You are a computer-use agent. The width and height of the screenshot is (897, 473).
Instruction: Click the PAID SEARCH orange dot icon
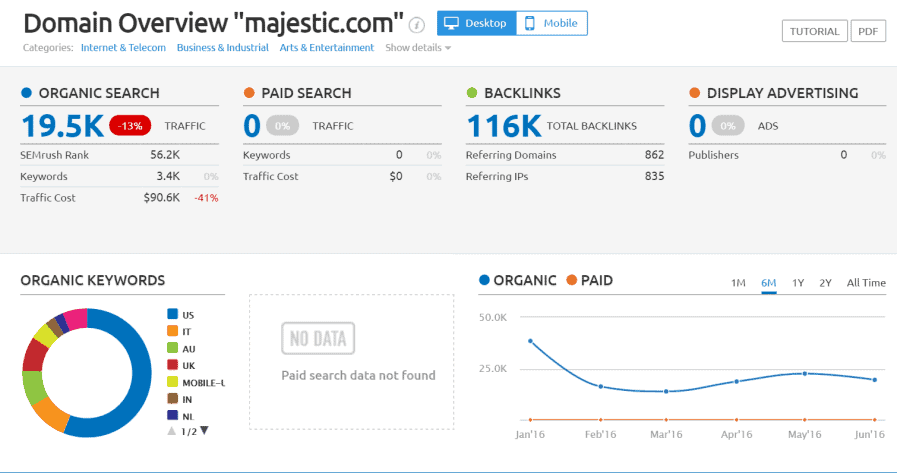(249, 93)
